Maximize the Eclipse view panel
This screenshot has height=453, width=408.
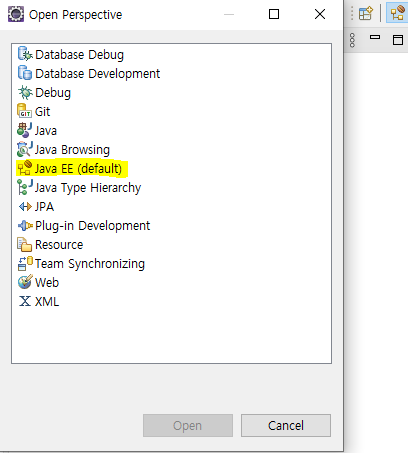coord(398,40)
